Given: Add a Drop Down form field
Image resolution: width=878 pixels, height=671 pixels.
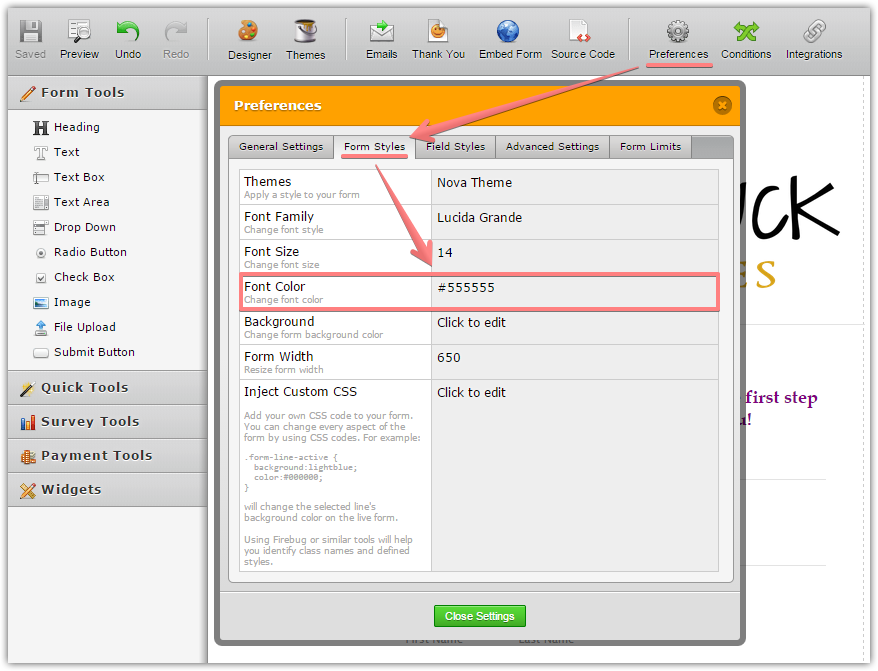Looking at the screenshot, I should point(84,227).
